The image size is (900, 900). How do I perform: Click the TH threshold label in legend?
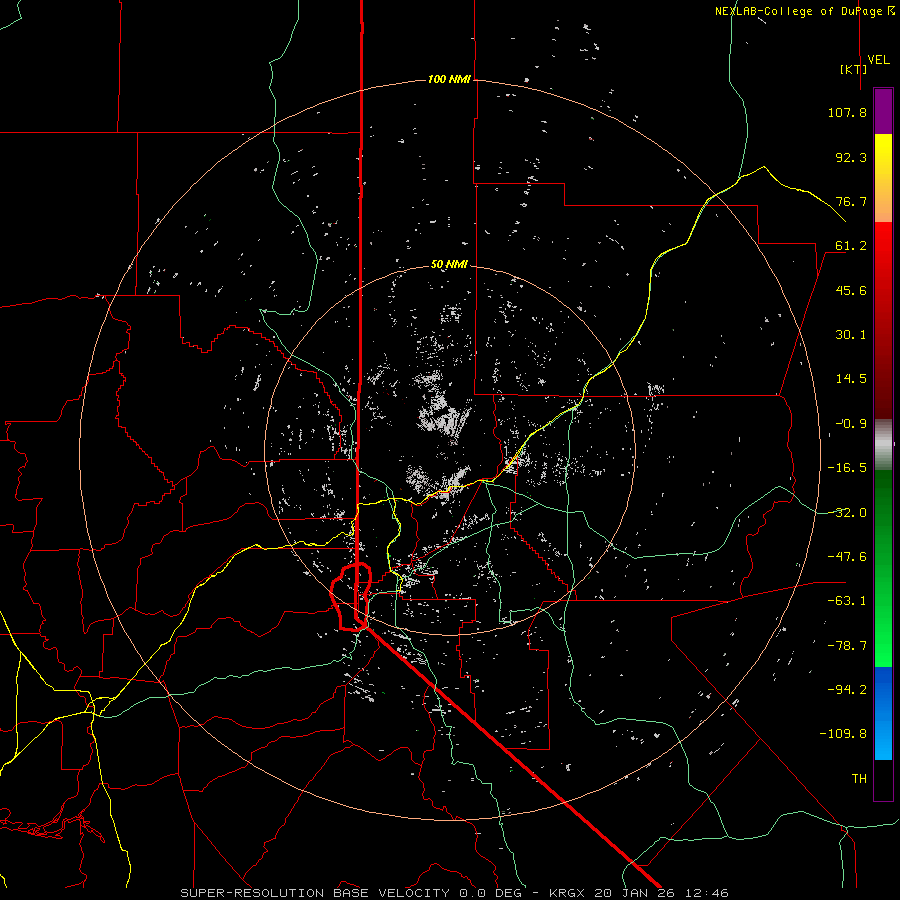click(x=859, y=779)
